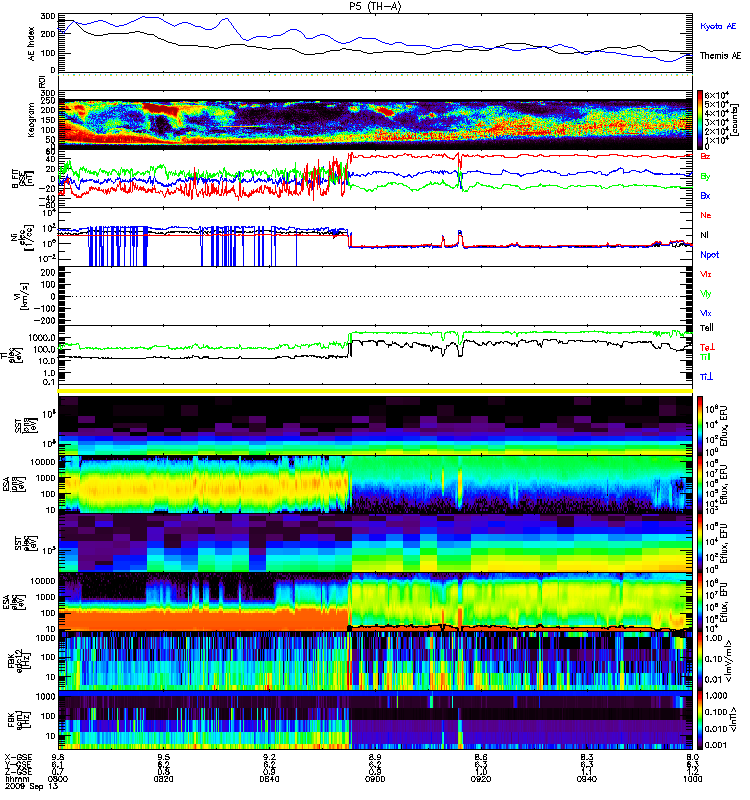
Task: Select the black Tell legend label
Action: click(706, 328)
